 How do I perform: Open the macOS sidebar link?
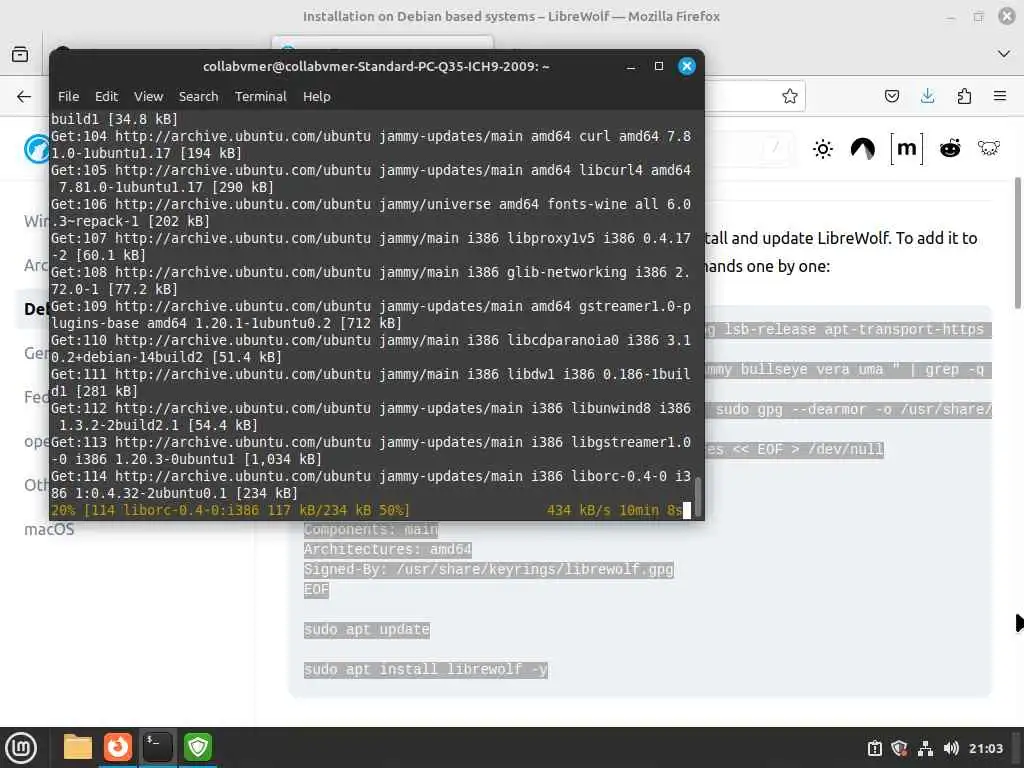[x=49, y=530]
